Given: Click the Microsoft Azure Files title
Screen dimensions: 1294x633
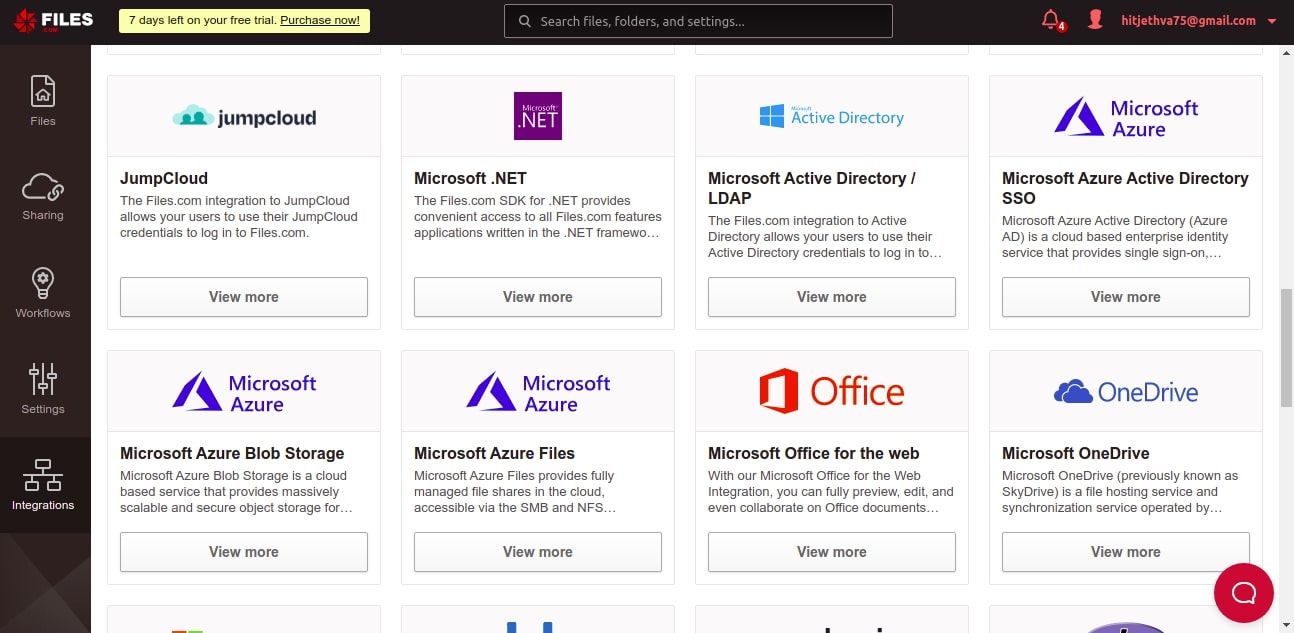Looking at the screenshot, I should [x=494, y=453].
